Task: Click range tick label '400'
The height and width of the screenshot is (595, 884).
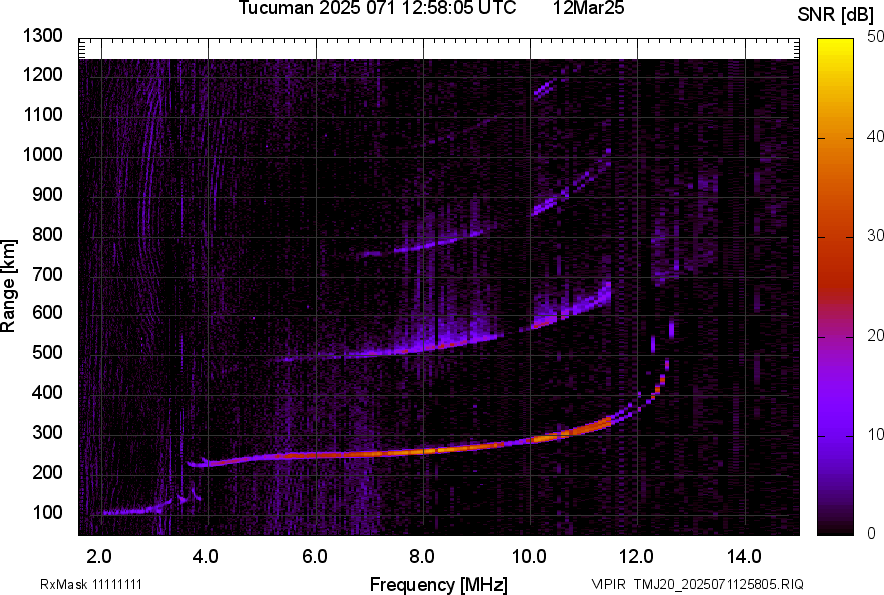Action: (47, 393)
